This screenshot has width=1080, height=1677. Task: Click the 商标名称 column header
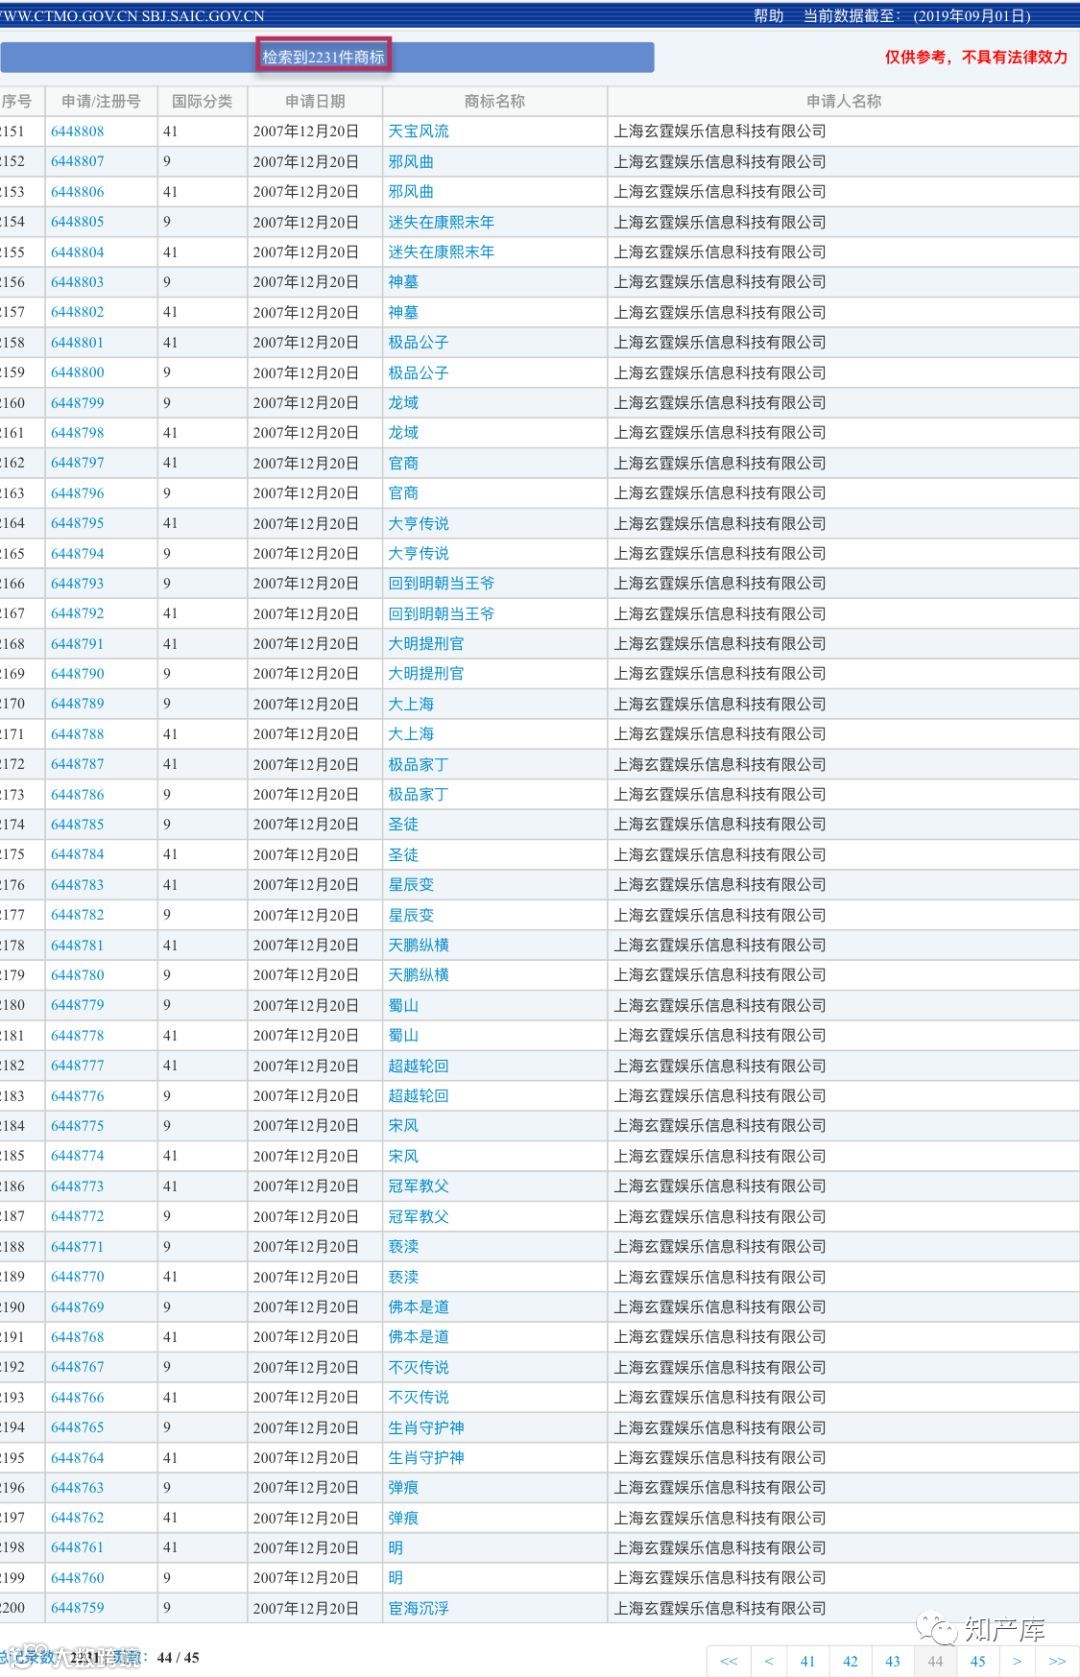[495, 101]
